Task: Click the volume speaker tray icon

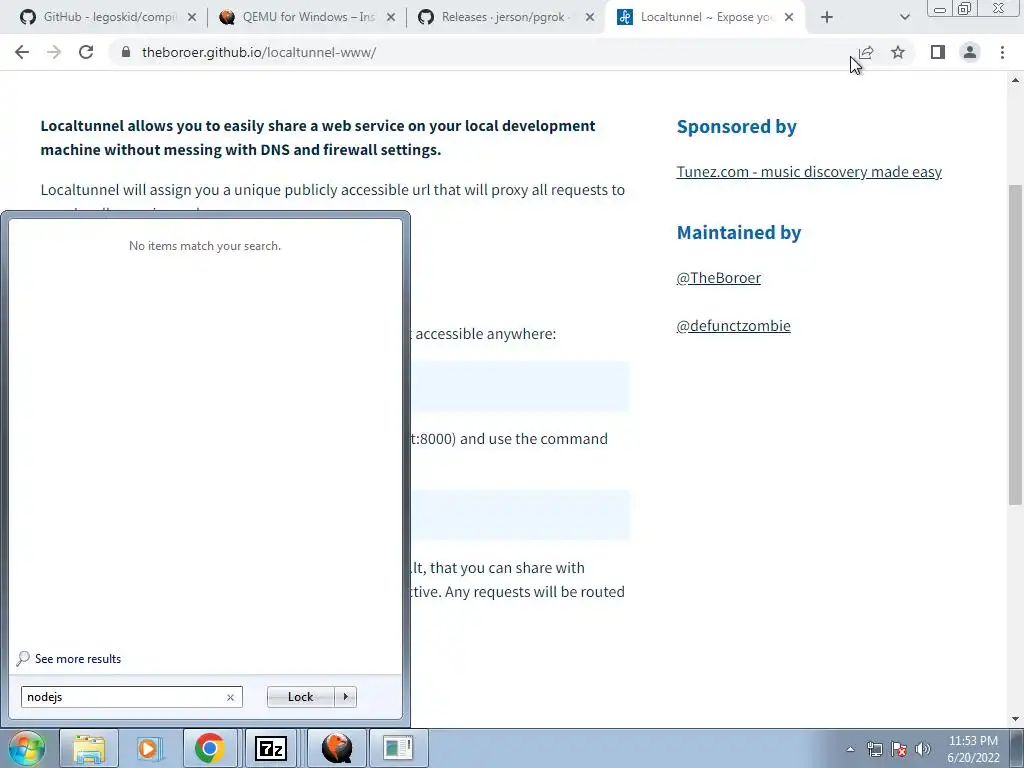Action: tap(923, 749)
